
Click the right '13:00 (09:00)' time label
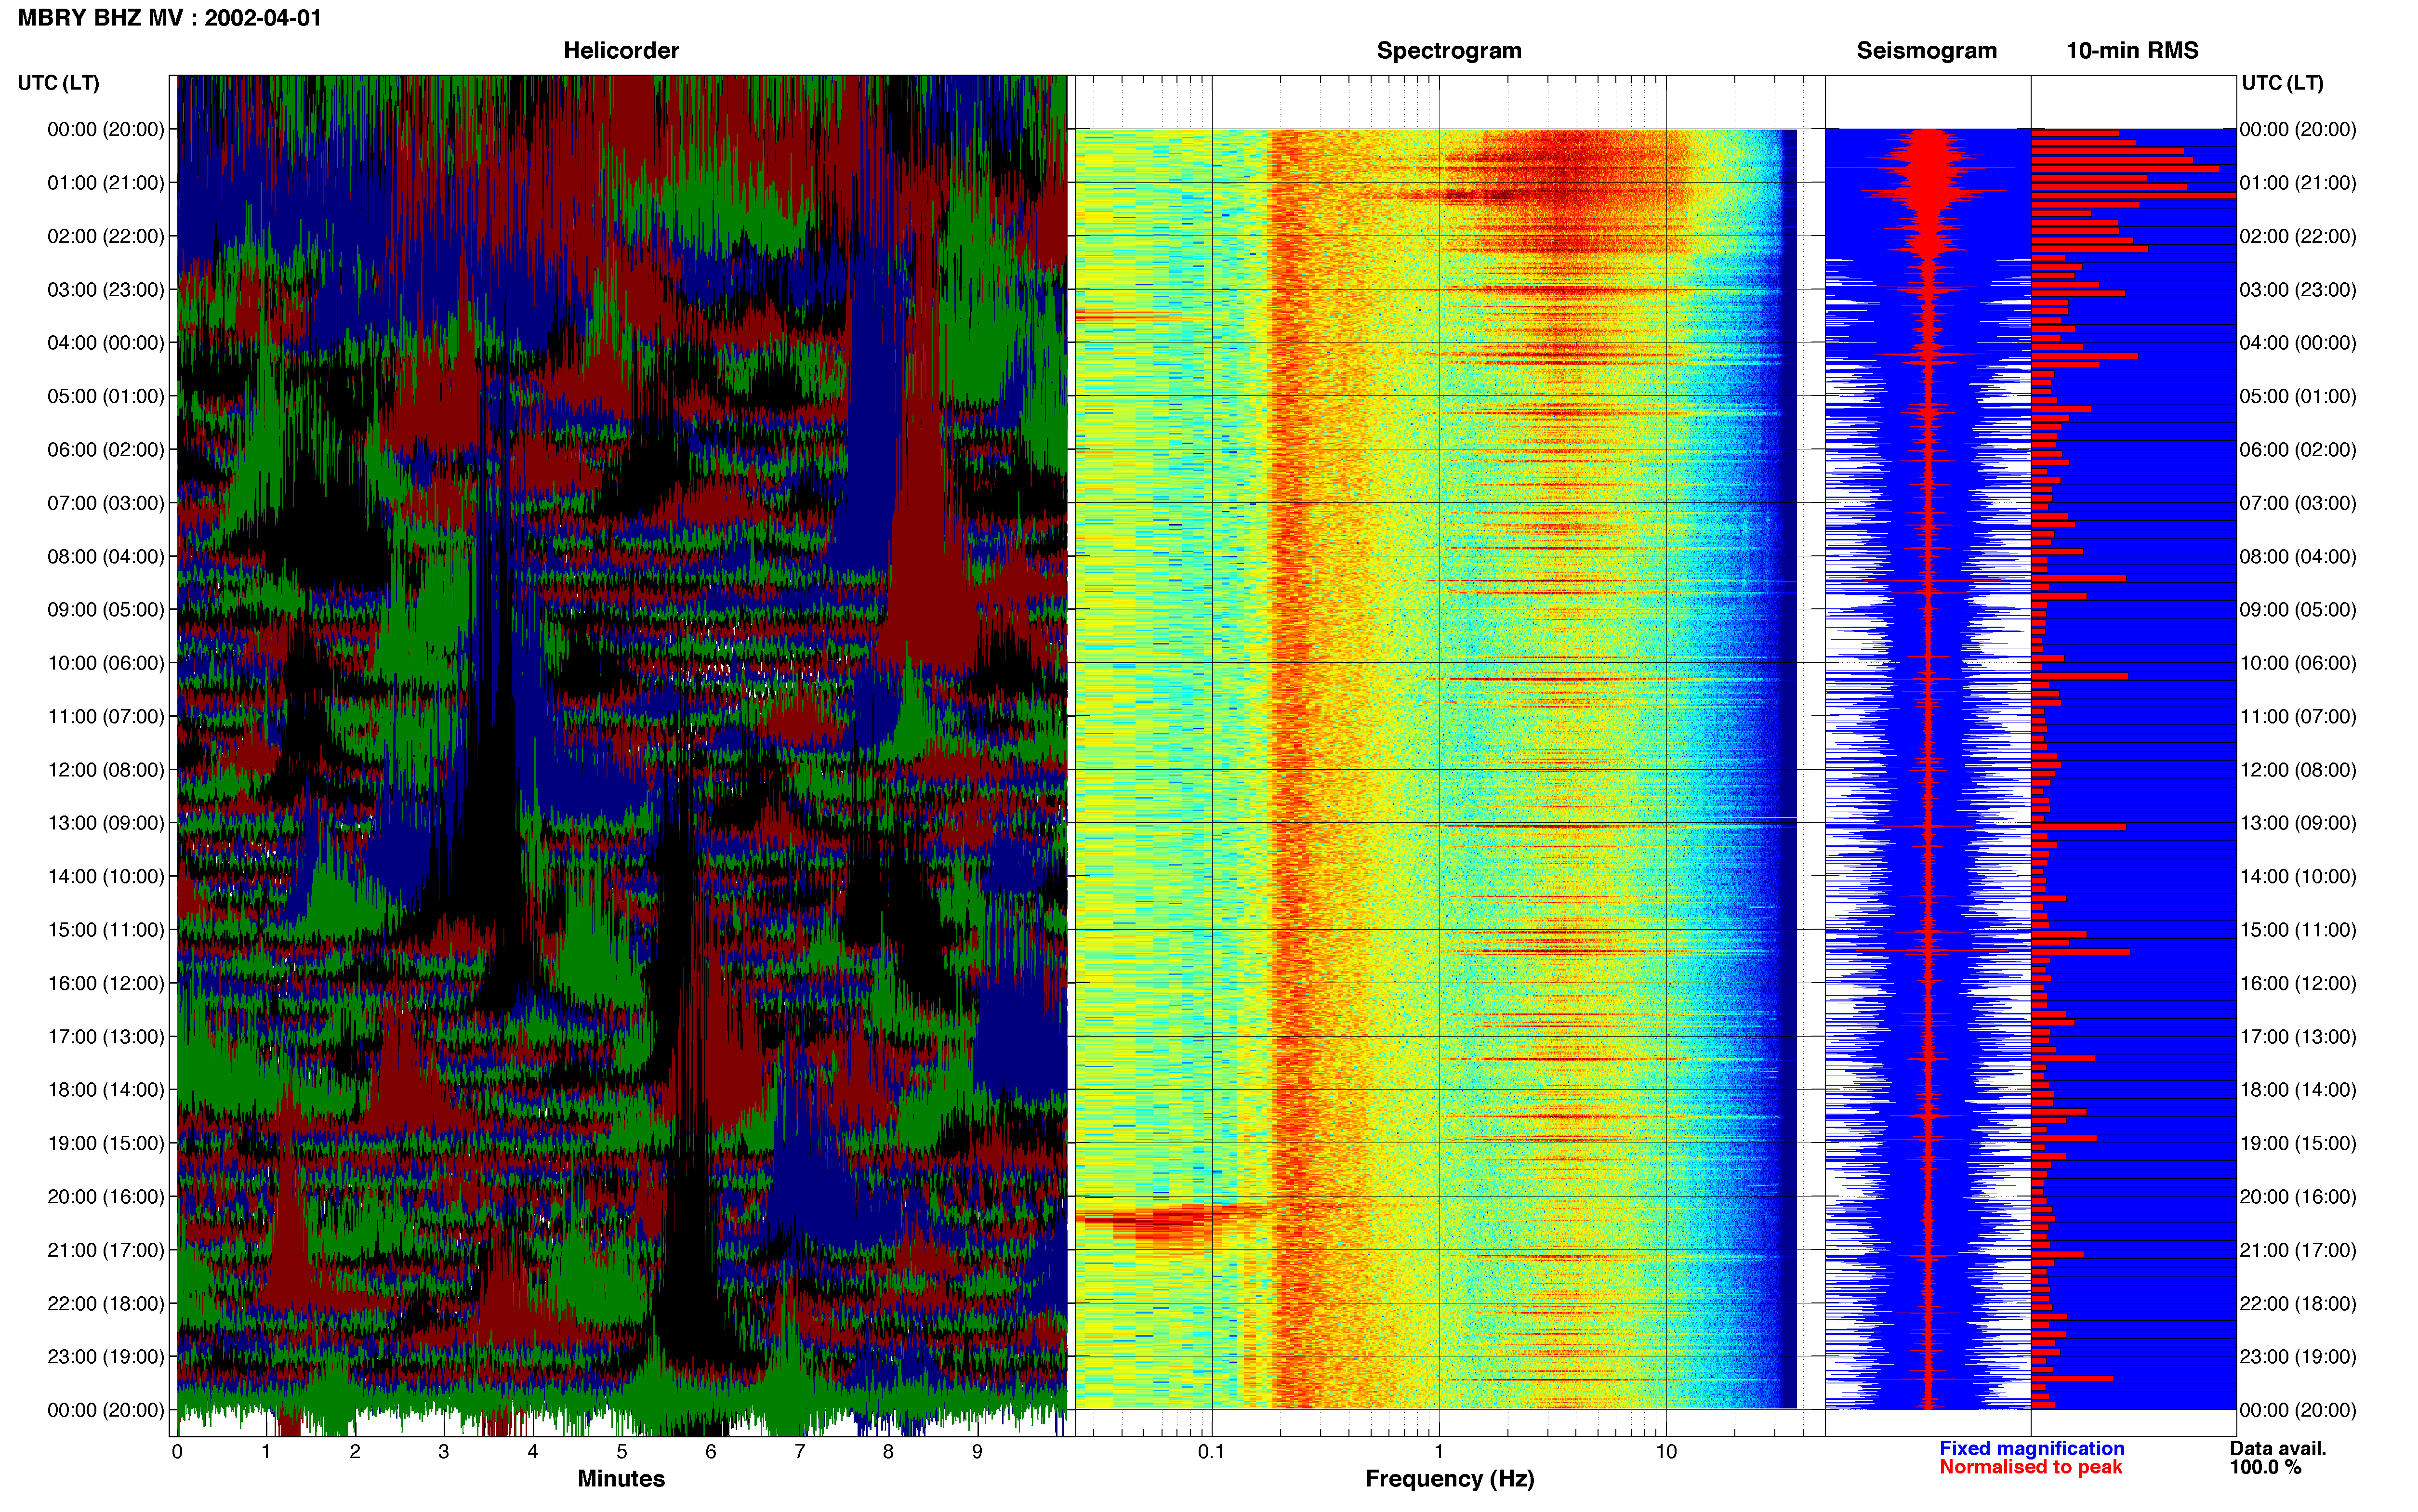pyautogui.click(x=2298, y=823)
